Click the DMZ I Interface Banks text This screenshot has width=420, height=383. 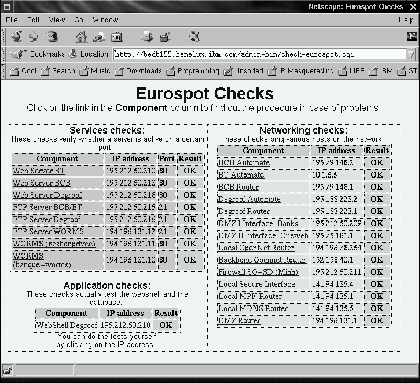[258, 223]
